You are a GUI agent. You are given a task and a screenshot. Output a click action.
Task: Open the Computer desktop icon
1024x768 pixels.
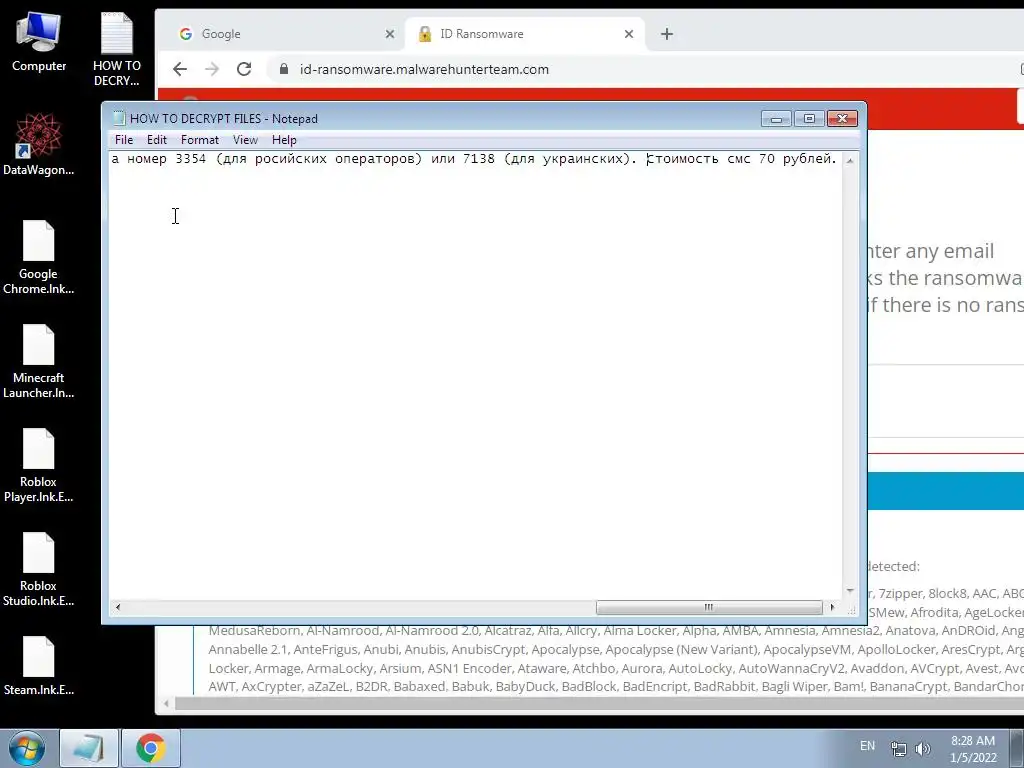point(39,42)
